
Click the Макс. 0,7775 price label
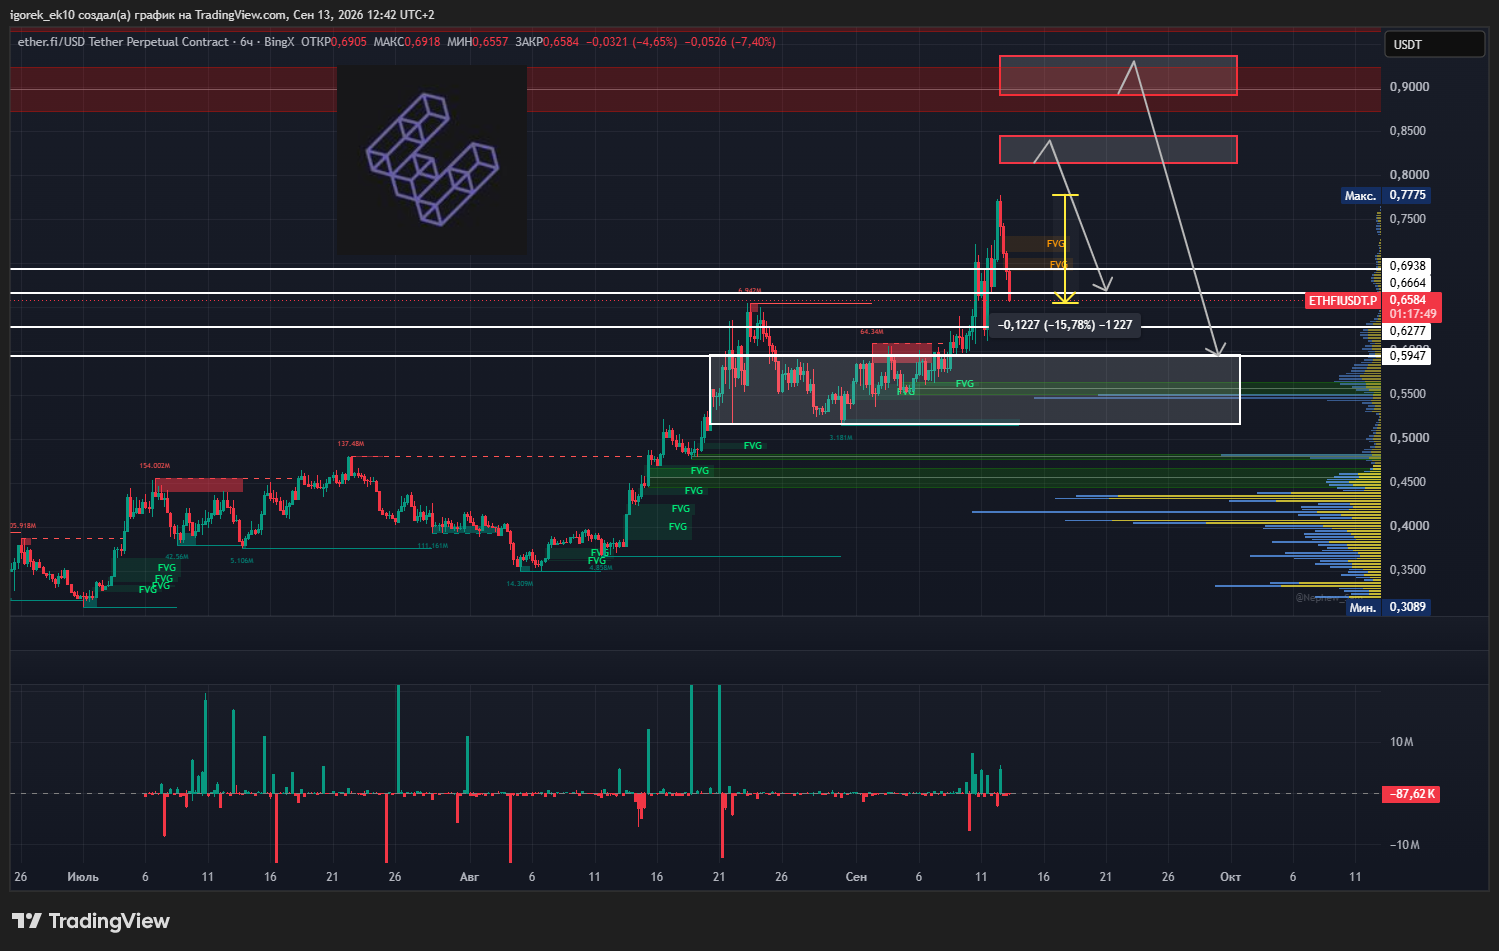1386,195
